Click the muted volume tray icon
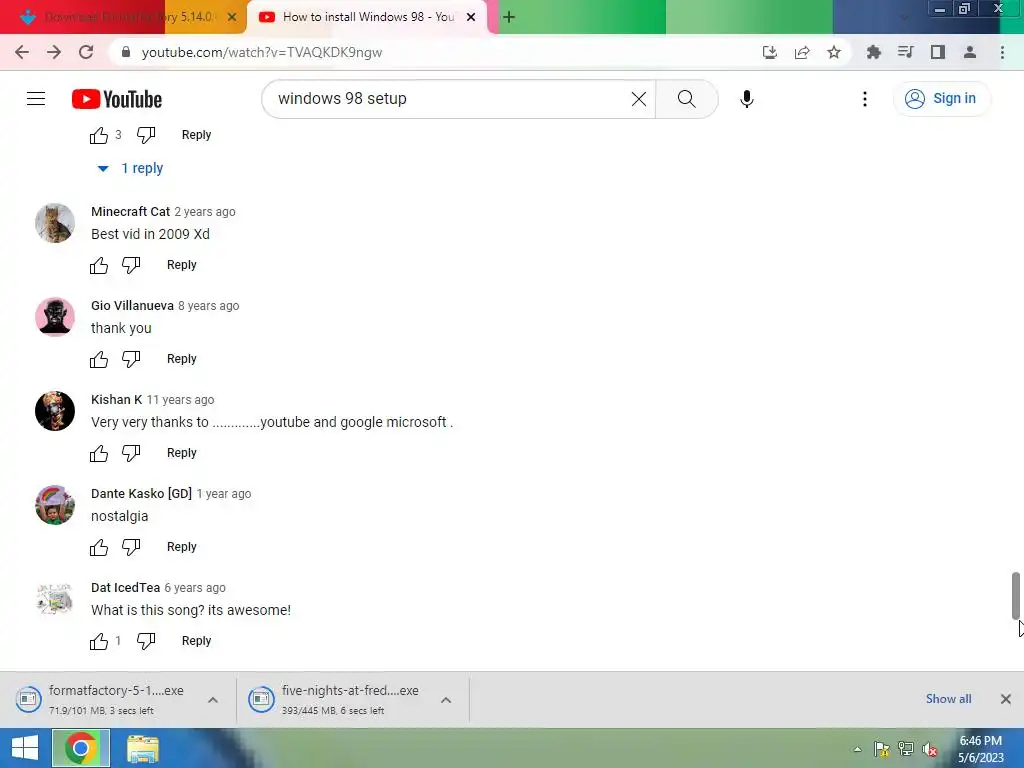This screenshot has height=768, width=1024. point(929,750)
